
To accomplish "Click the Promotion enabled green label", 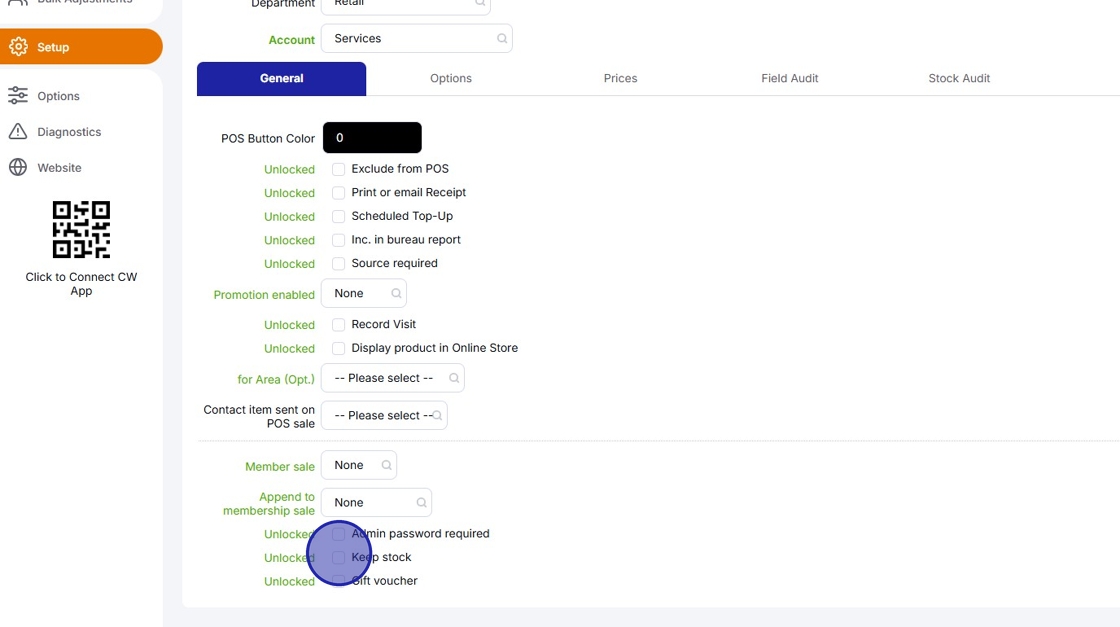I will (264, 295).
